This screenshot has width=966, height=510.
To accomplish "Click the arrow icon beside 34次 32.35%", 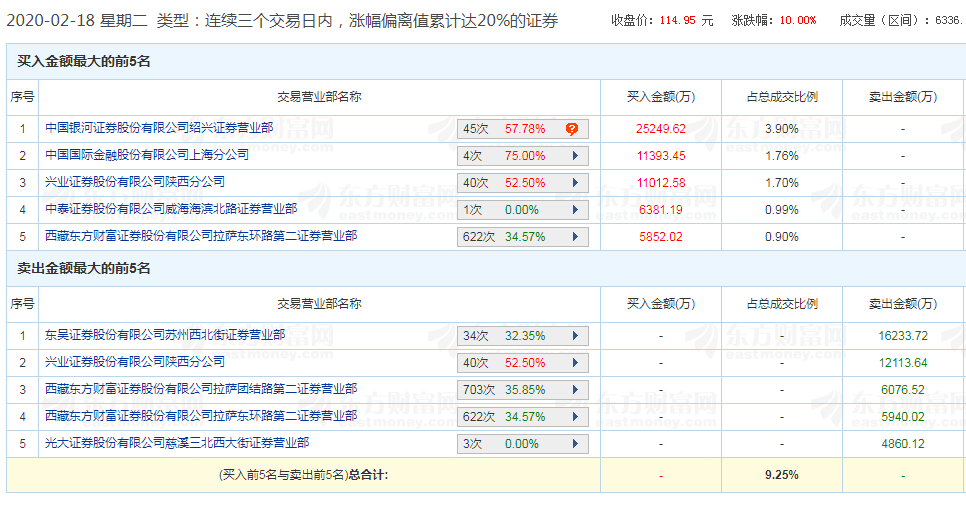I will click(x=575, y=336).
